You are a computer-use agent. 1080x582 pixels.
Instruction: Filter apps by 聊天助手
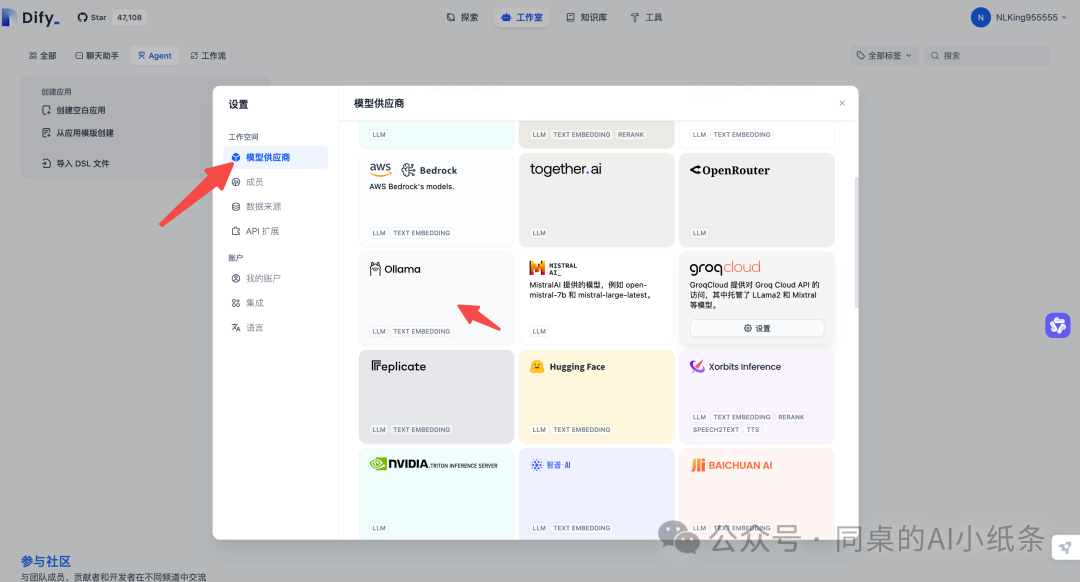coord(96,55)
